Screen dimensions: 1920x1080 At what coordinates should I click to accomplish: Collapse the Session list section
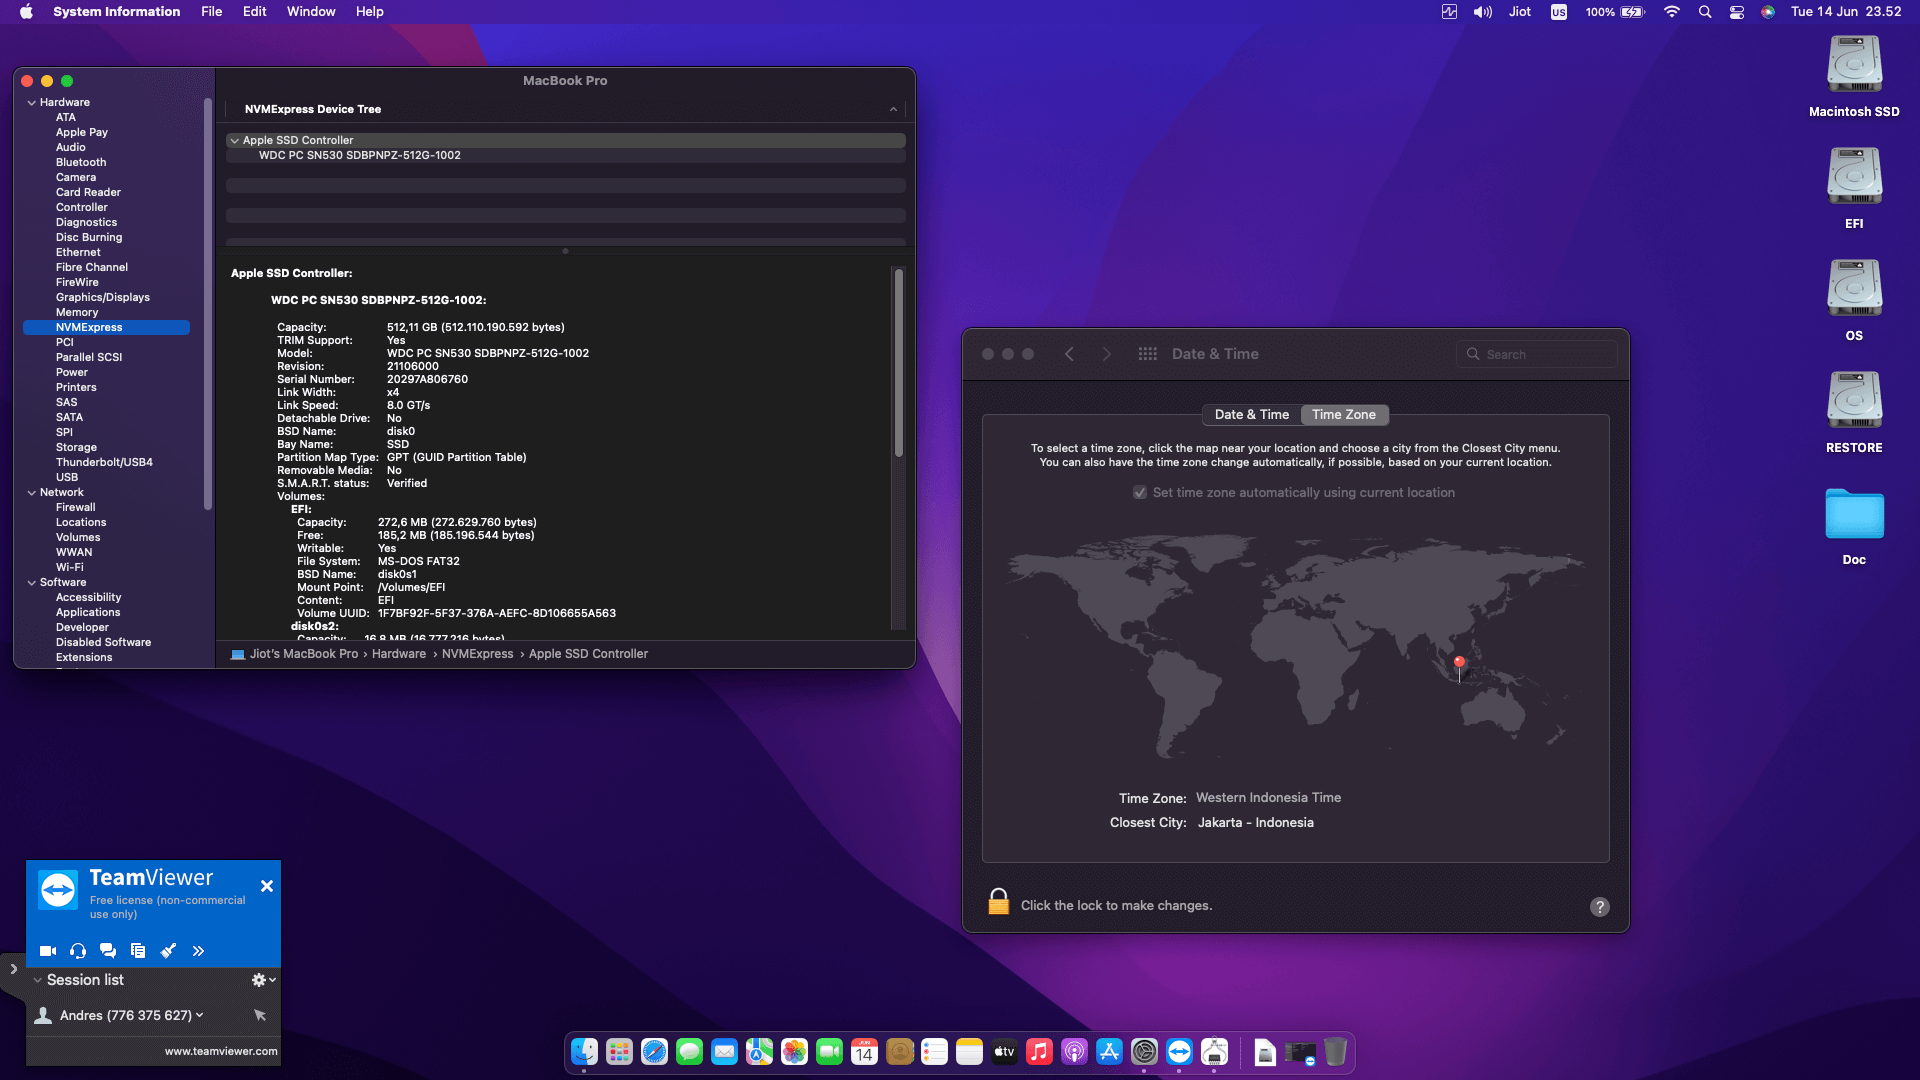coord(38,980)
